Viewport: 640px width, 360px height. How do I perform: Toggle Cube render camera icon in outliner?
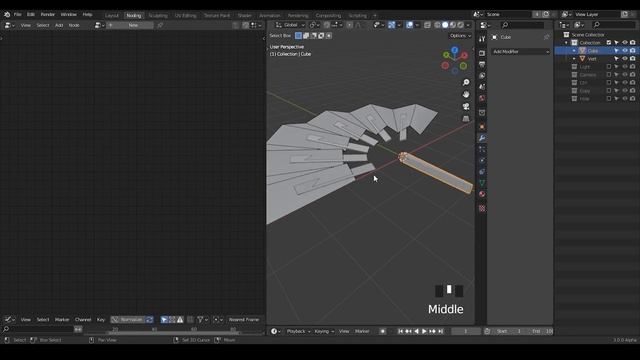click(632, 51)
